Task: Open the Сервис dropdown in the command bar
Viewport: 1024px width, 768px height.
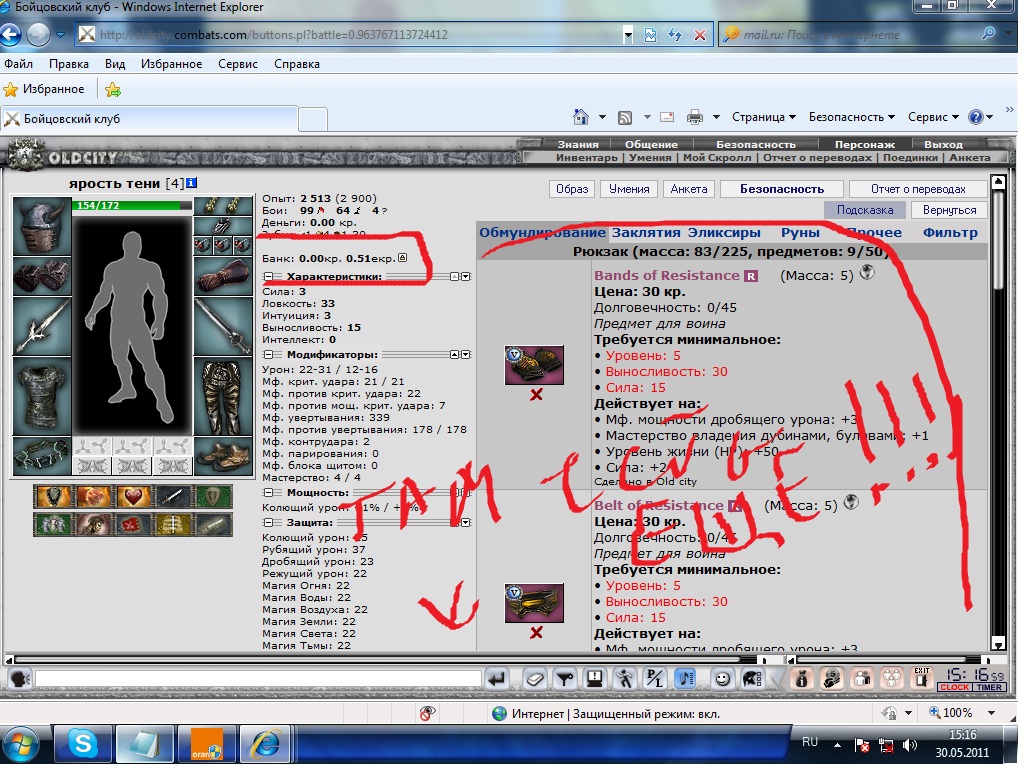Action: click(933, 118)
